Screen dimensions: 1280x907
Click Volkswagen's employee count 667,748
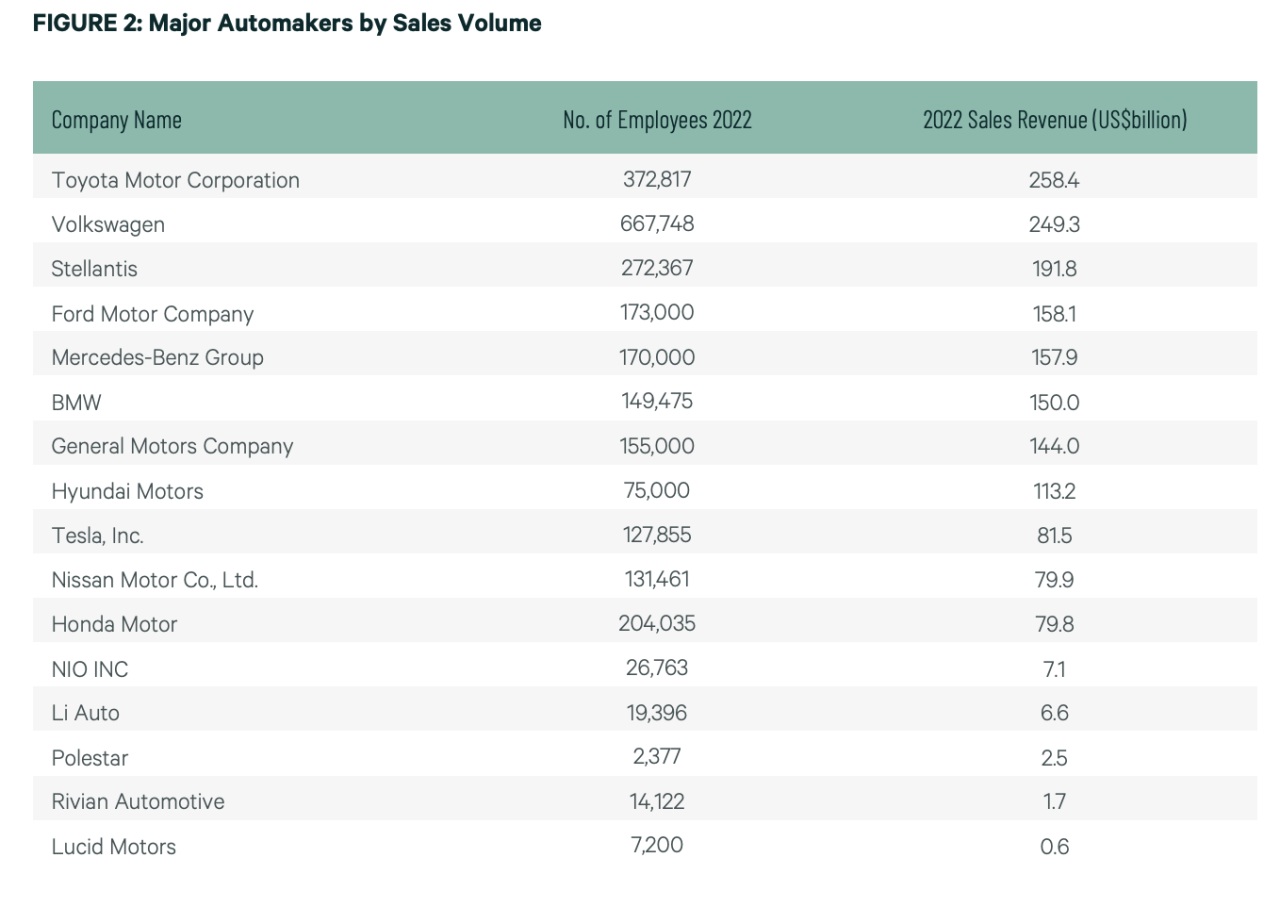coord(657,224)
